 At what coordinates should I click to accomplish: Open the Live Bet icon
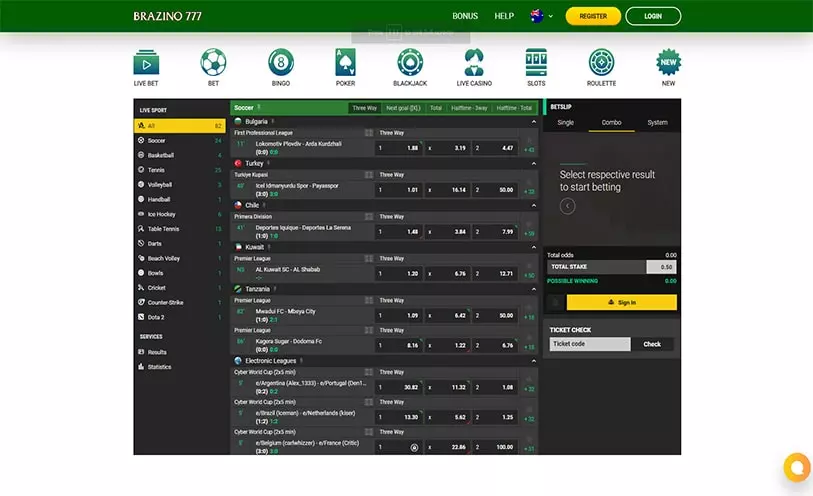(x=146, y=63)
